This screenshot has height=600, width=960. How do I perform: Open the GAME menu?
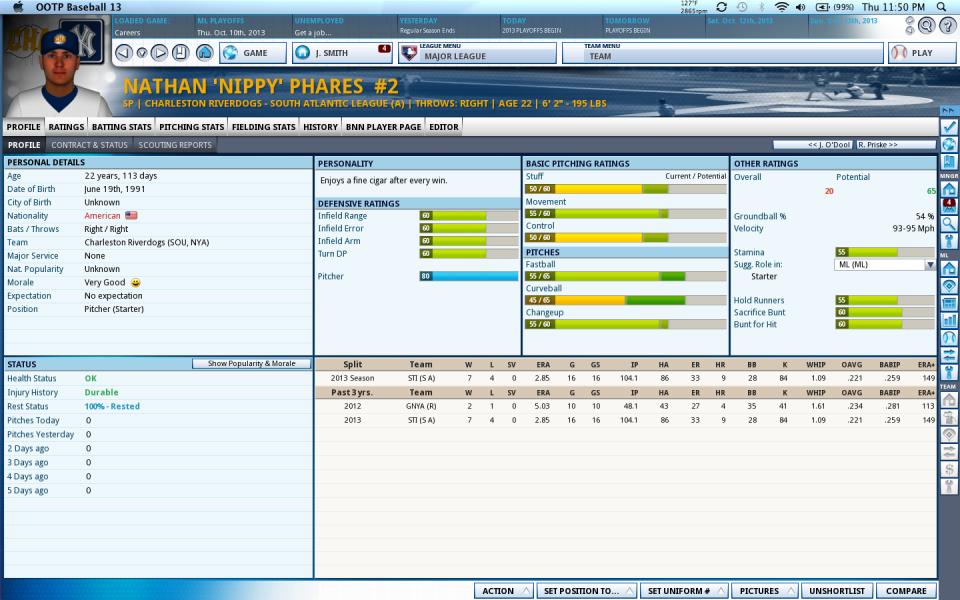click(x=253, y=53)
